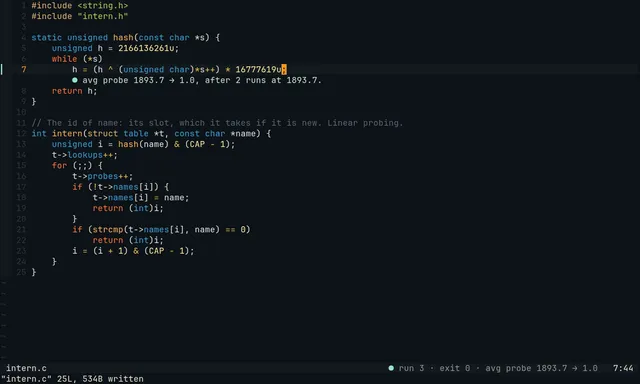
Task: Click 't->lookups++;' on line 14
Action: coord(85,155)
